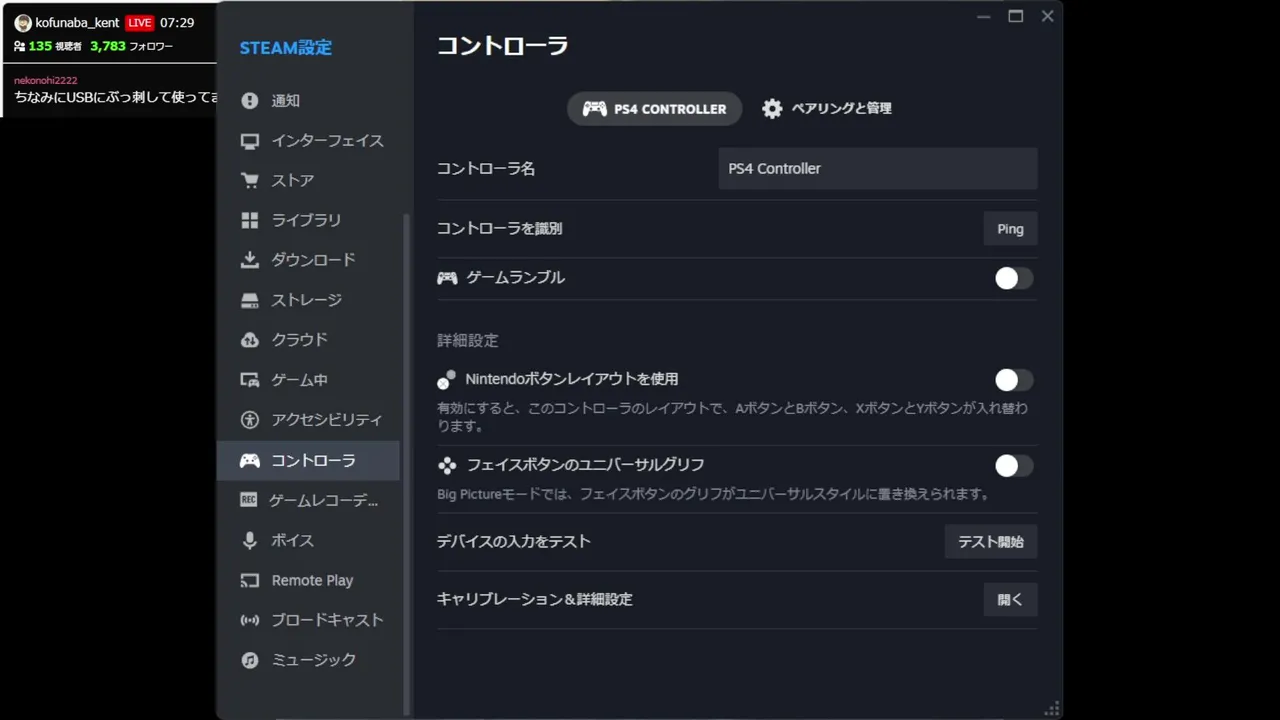Go to ゲーム中 settings

pyautogui.click(x=308, y=380)
